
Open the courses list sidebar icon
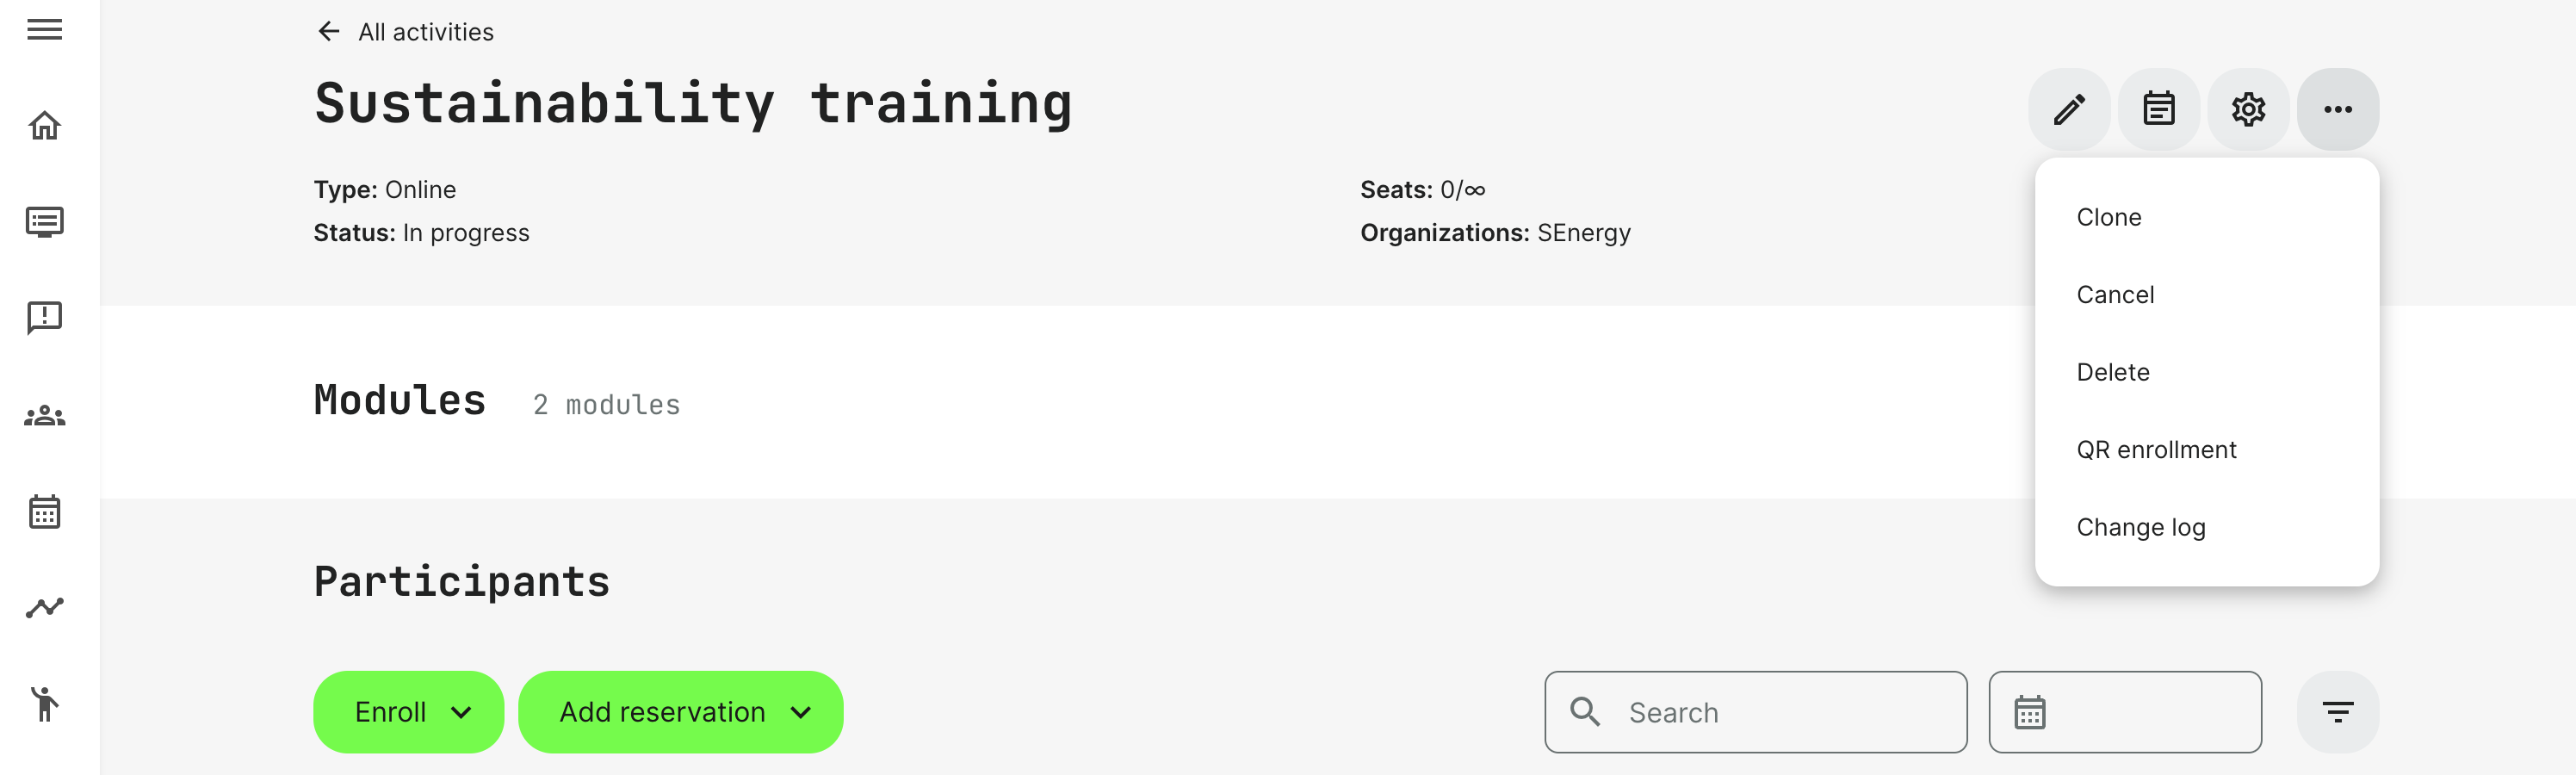coord(44,221)
